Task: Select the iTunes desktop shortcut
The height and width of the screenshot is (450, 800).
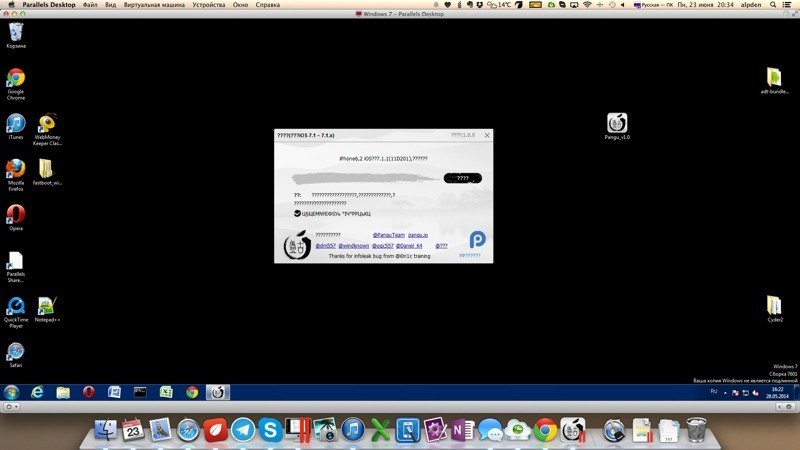Action: [16, 124]
